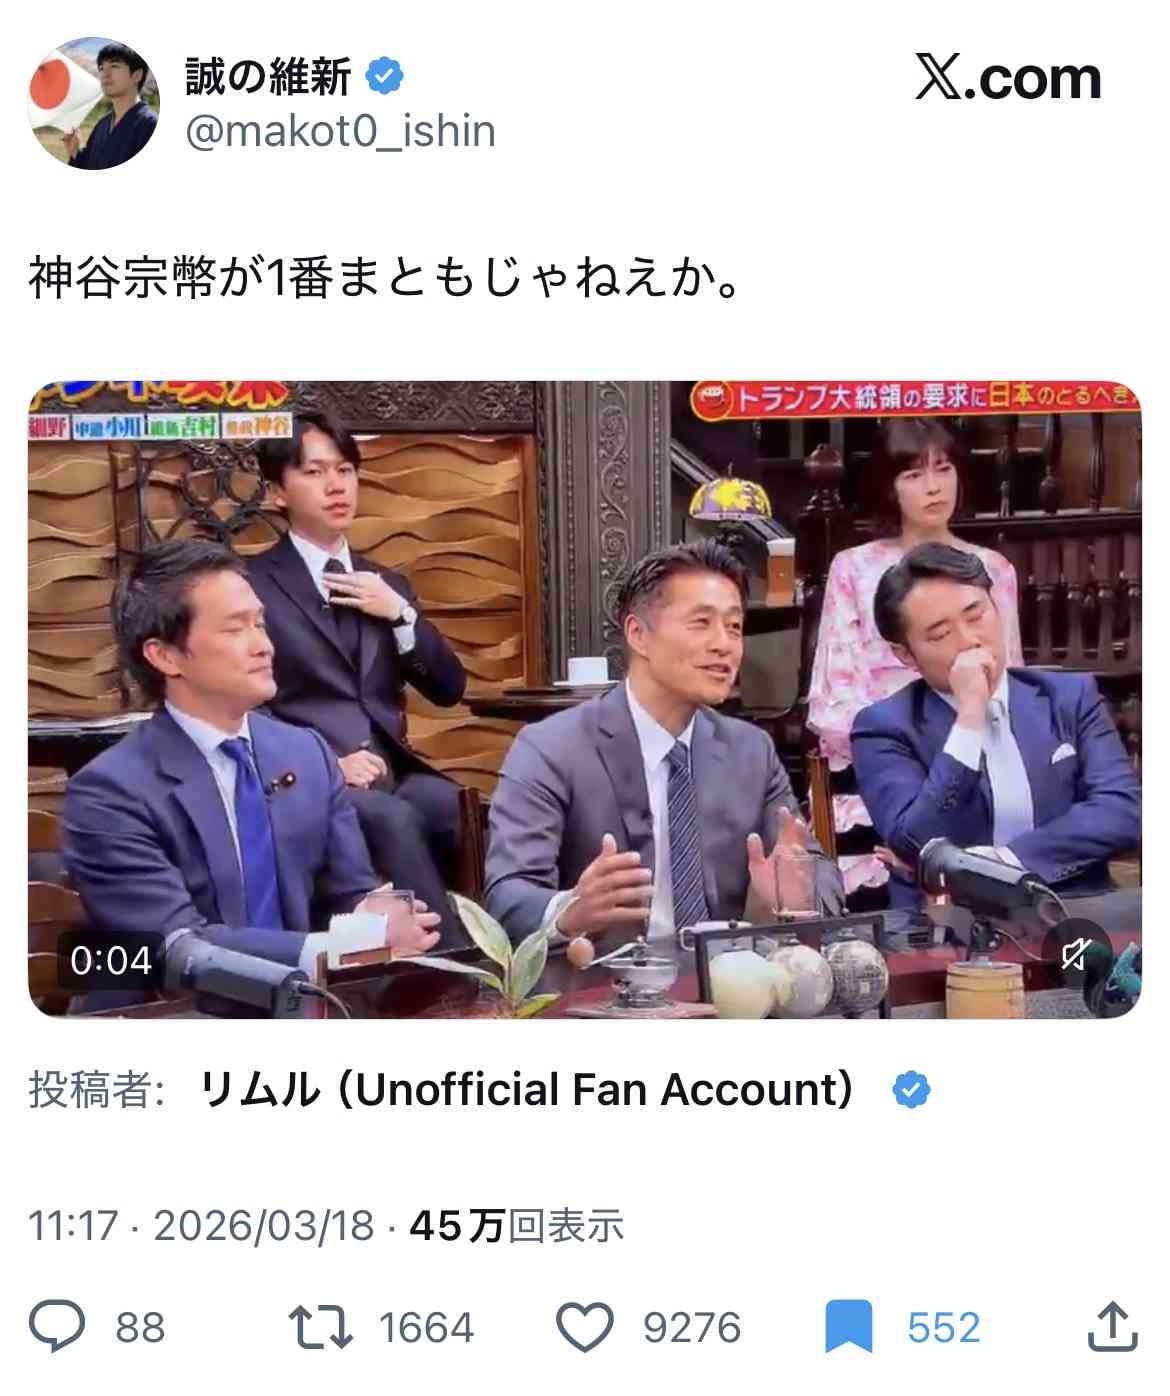View the 45万回表示 view count
This screenshot has height=1396, width=1170.
(x=517, y=1225)
